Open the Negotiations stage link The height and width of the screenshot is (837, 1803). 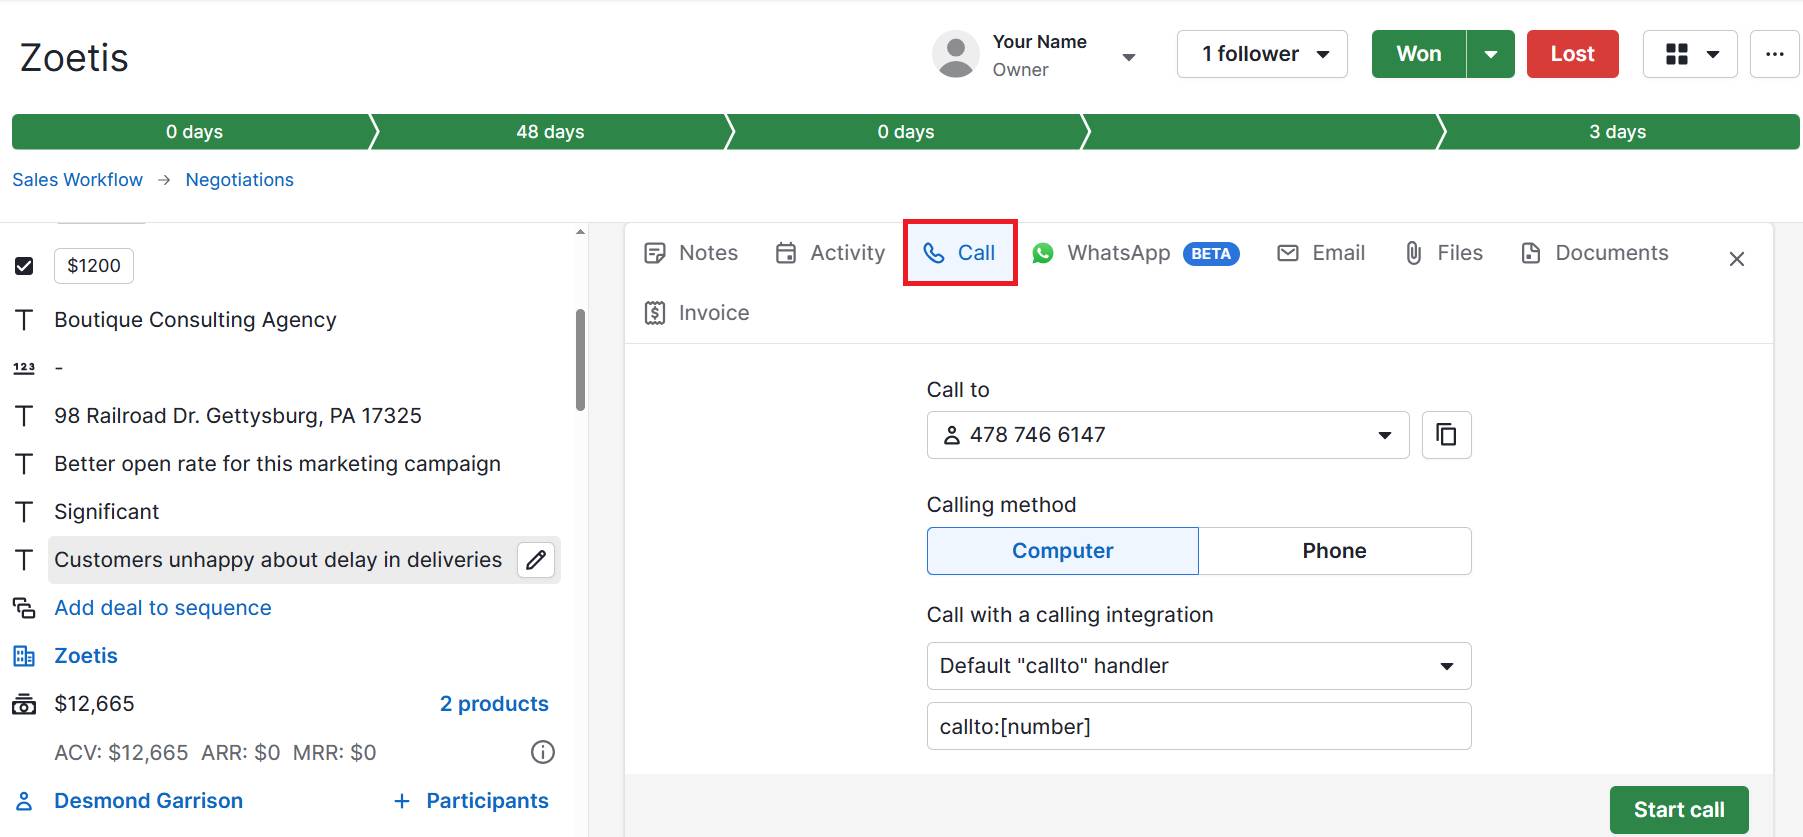tap(240, 180)
